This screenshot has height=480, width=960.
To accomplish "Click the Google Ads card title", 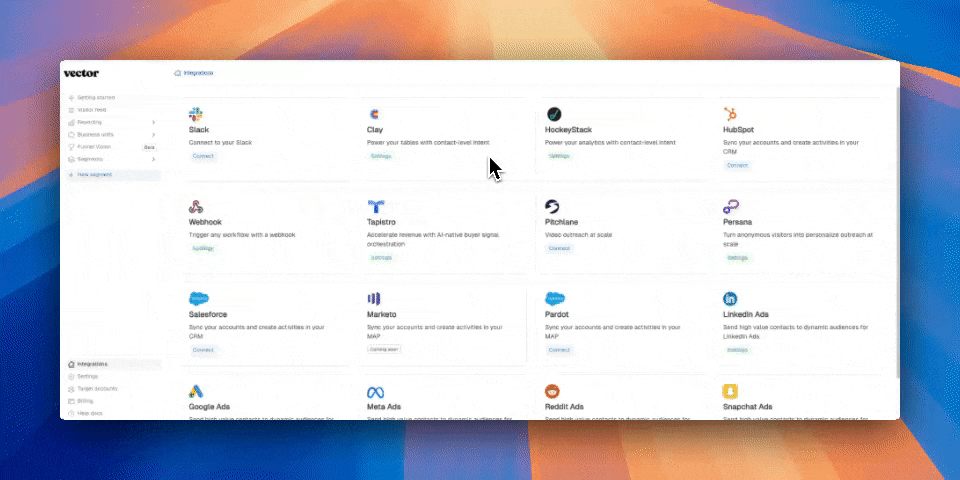I will pos(209,407).
